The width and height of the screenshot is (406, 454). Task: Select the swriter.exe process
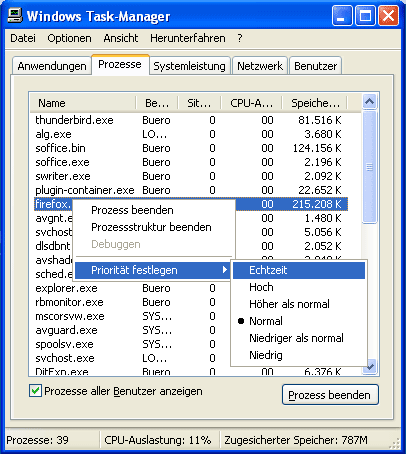pyautogui.click(x=191, y=176)
